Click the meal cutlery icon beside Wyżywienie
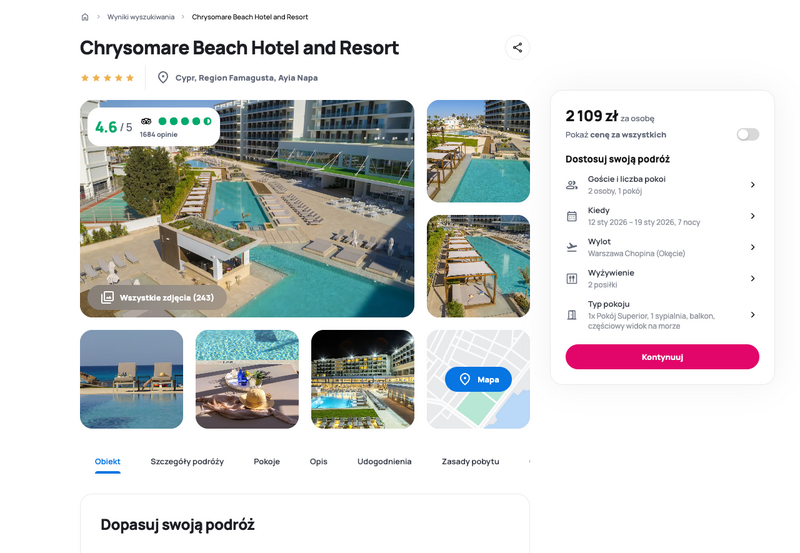Screen dimensions: 800x553 coord(572,279)
